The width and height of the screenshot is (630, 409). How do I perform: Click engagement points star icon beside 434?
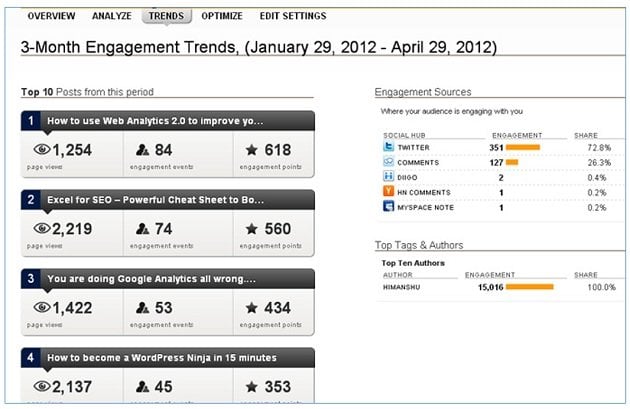pos(252,308)
